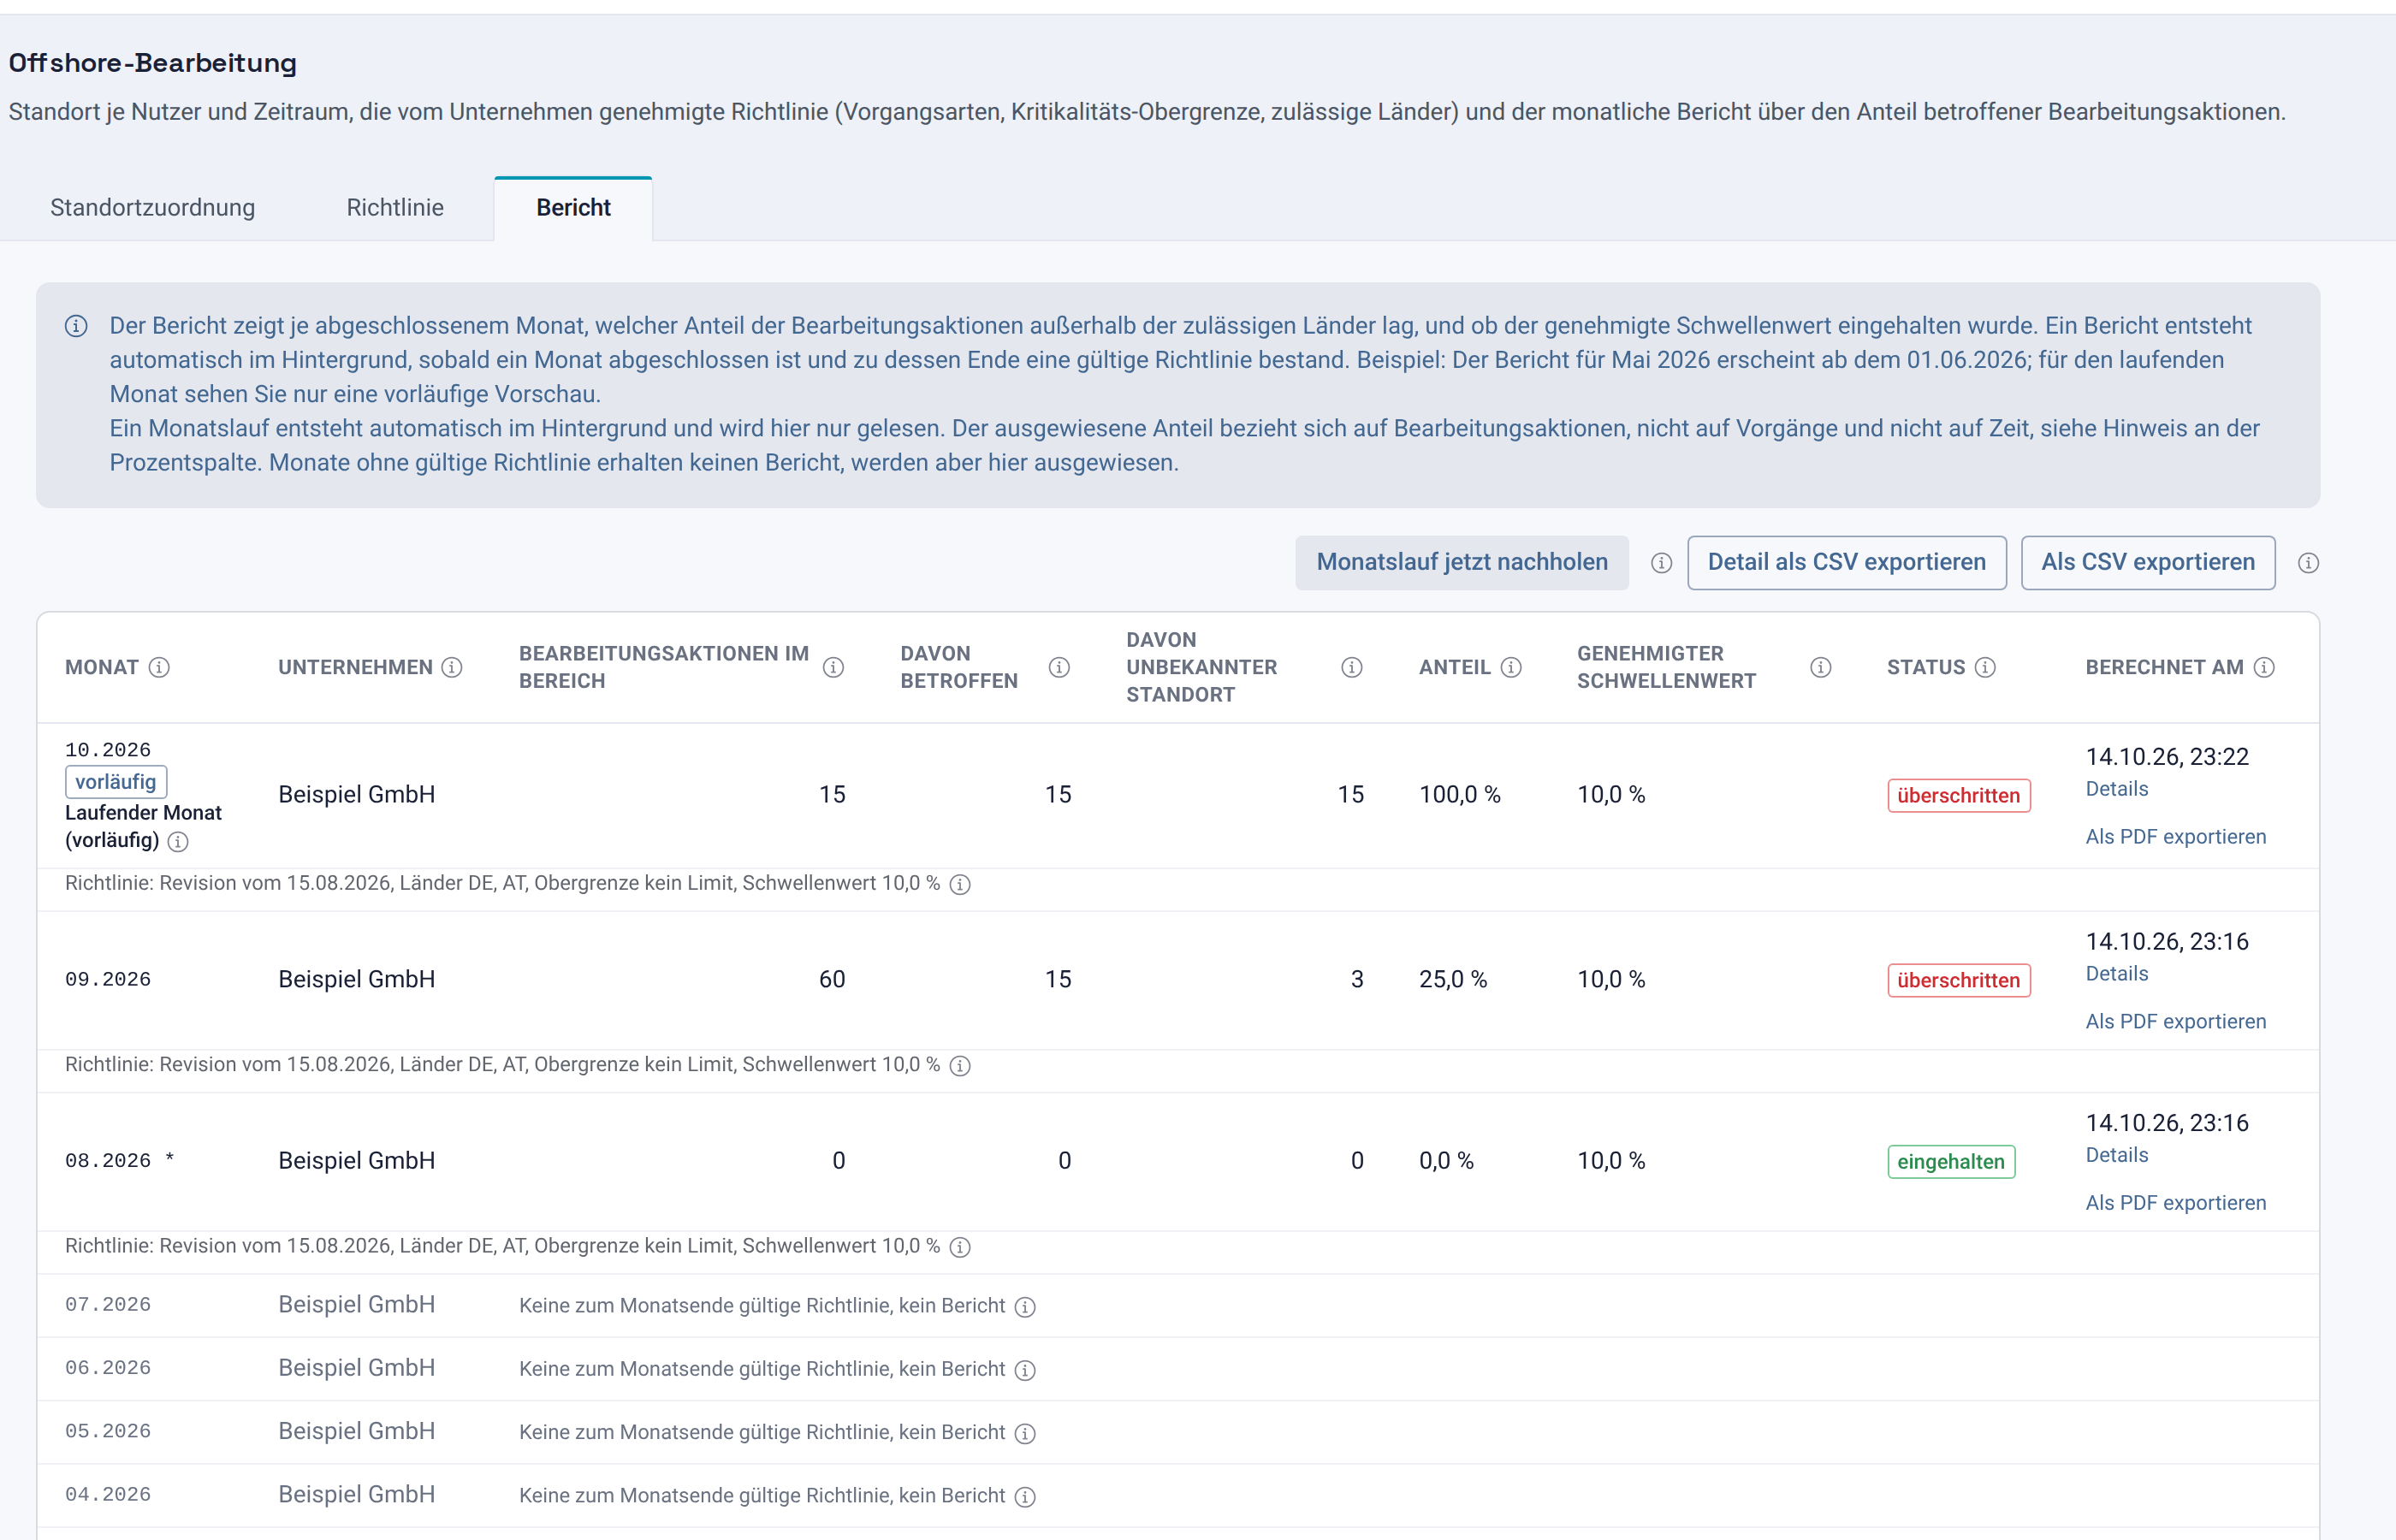Click info icon next to ANTEIL header

coord(1511,667)
